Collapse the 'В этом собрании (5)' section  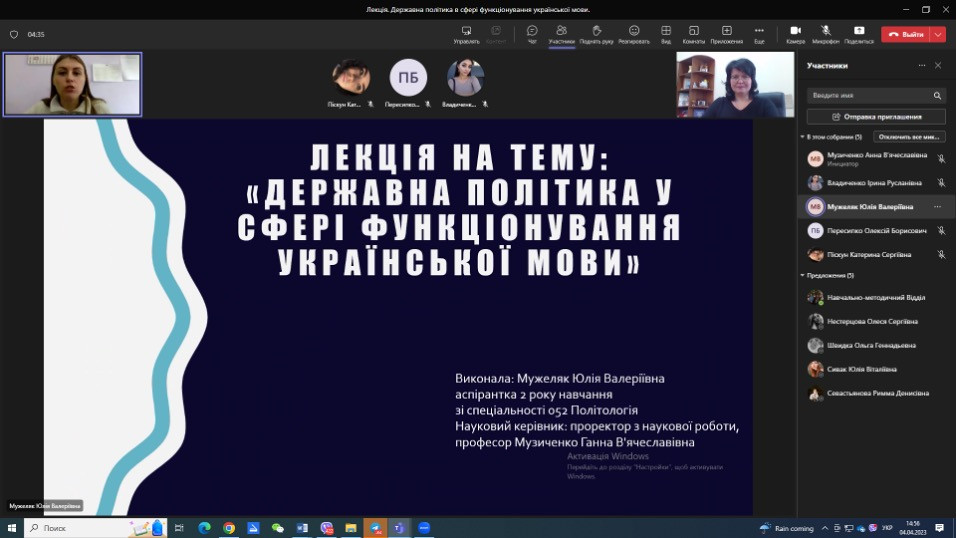[802, 137]
